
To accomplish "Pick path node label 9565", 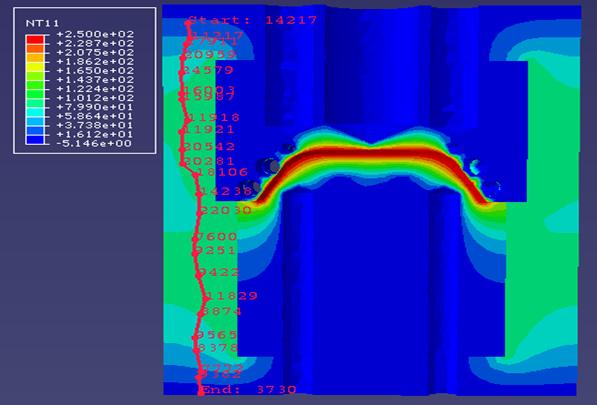I will [x=217, y=335].
